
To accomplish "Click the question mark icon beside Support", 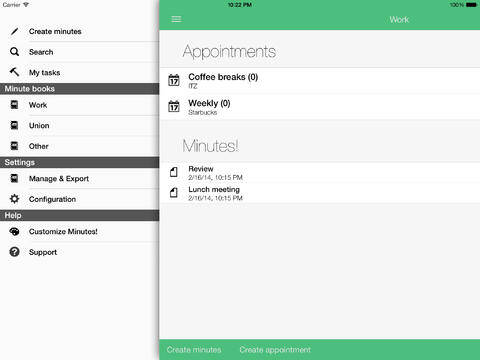I will (x=14, y=252).
